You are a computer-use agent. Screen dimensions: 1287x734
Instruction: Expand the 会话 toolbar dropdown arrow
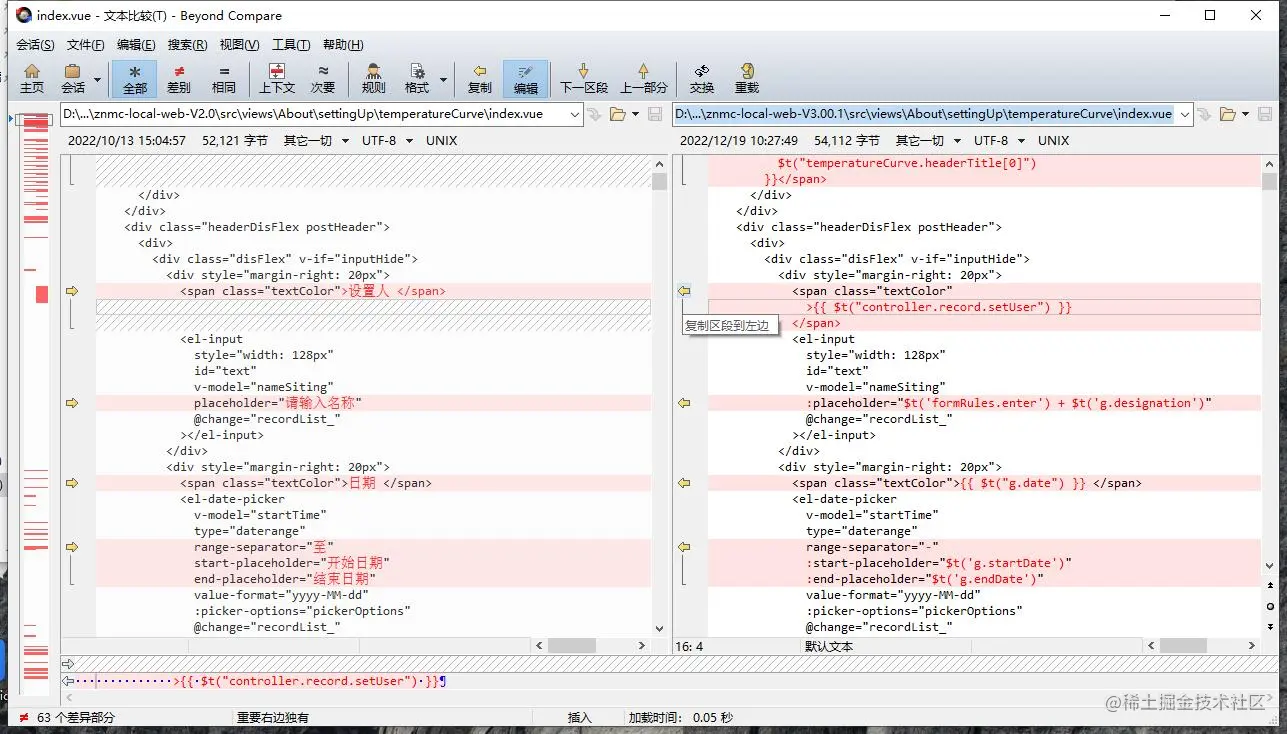[x=97, y=79]
